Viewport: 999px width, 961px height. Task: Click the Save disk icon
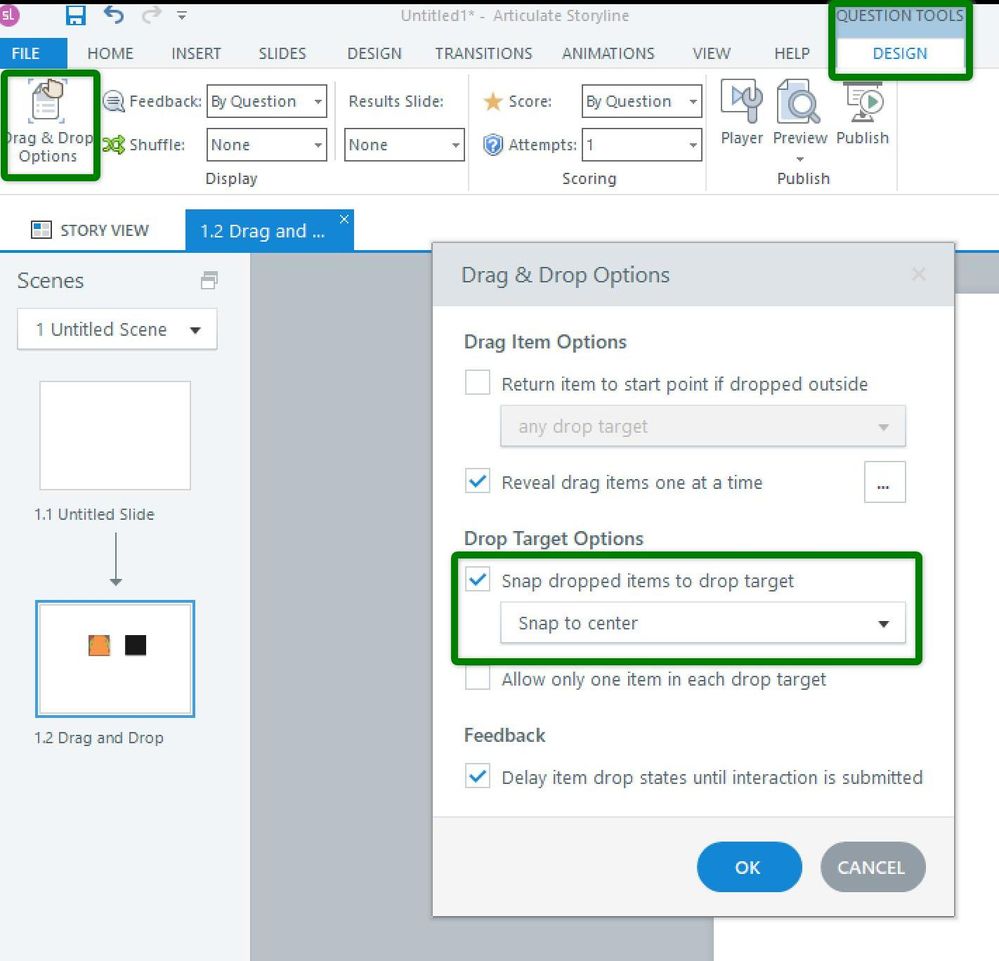pos(76,15)
